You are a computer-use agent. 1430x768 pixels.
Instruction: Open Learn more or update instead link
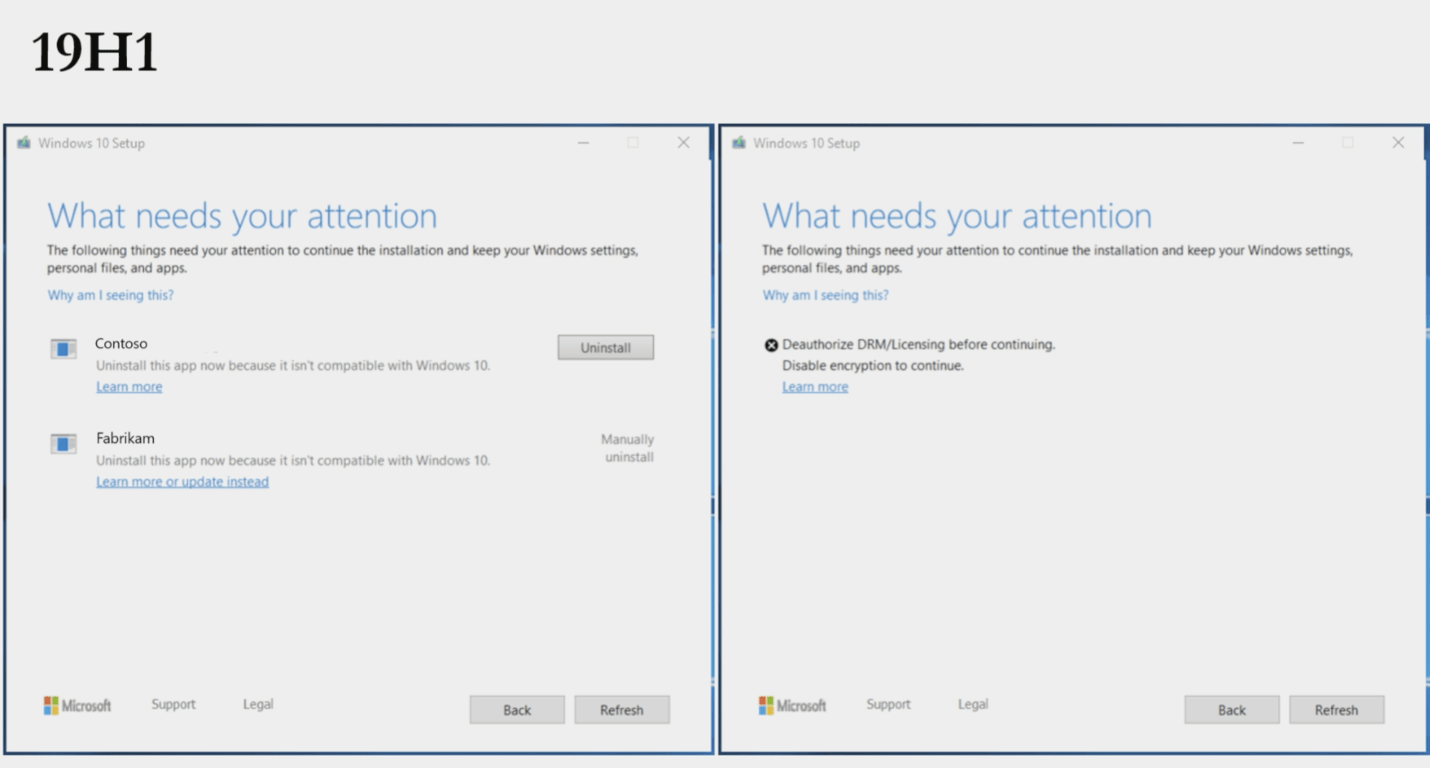click(x=182, y=482)
